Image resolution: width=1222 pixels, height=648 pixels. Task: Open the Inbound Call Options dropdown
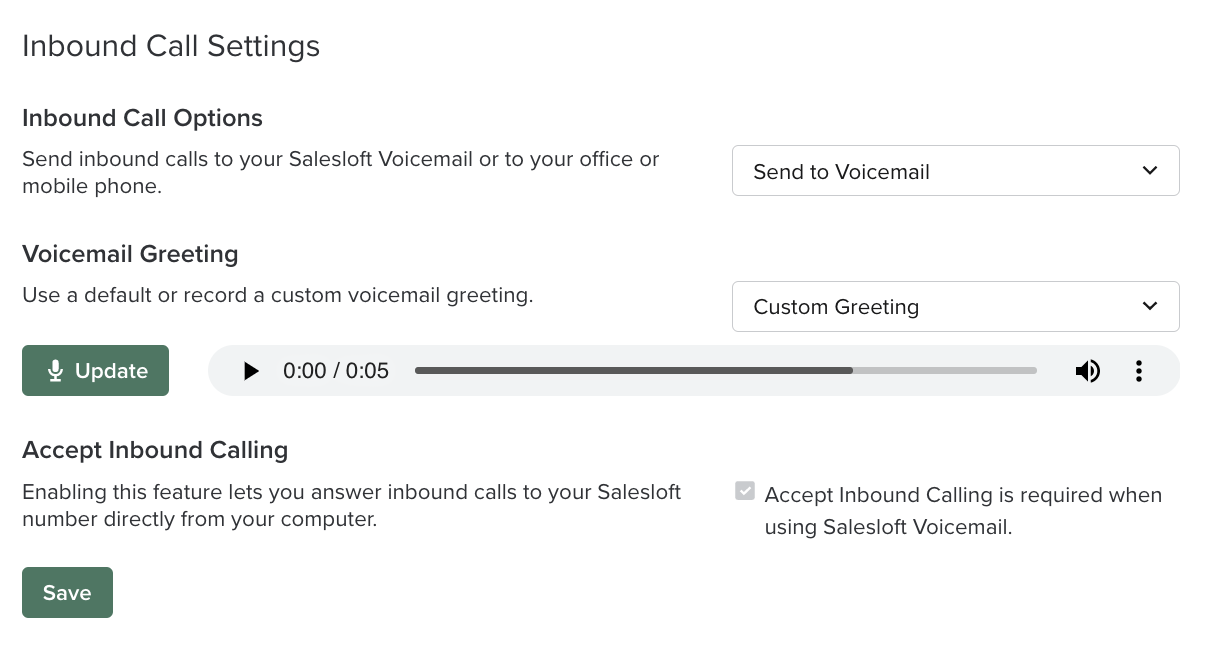point(955,170)
